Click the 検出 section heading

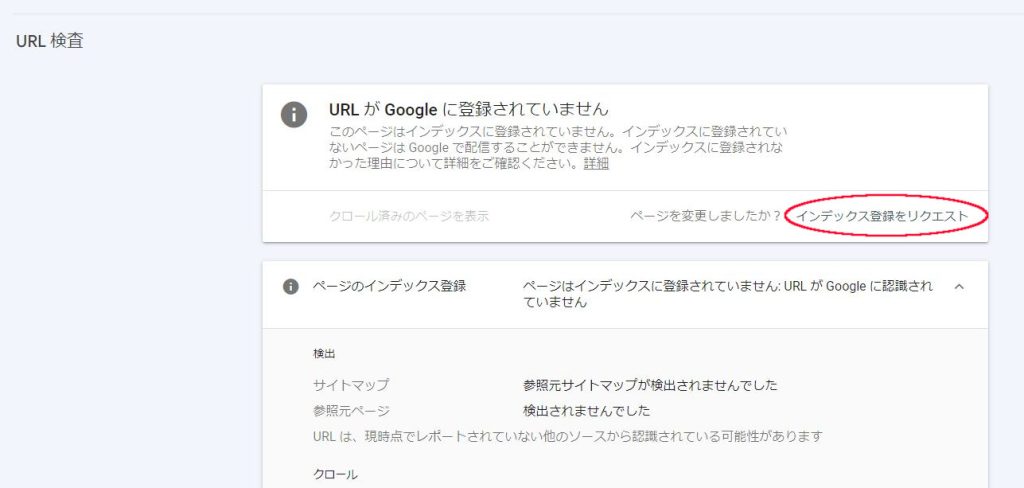coord(324,354)
